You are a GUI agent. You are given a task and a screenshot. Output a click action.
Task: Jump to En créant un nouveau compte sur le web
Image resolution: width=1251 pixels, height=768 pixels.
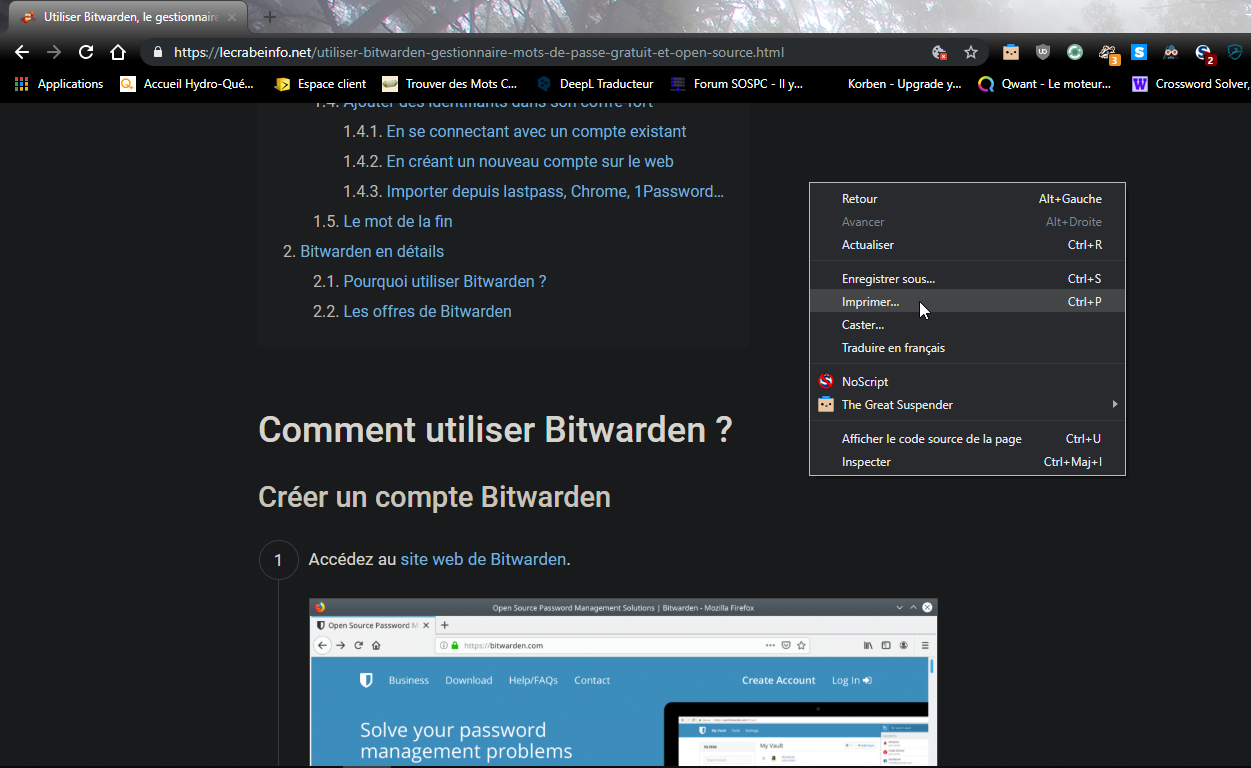[530, 161]
